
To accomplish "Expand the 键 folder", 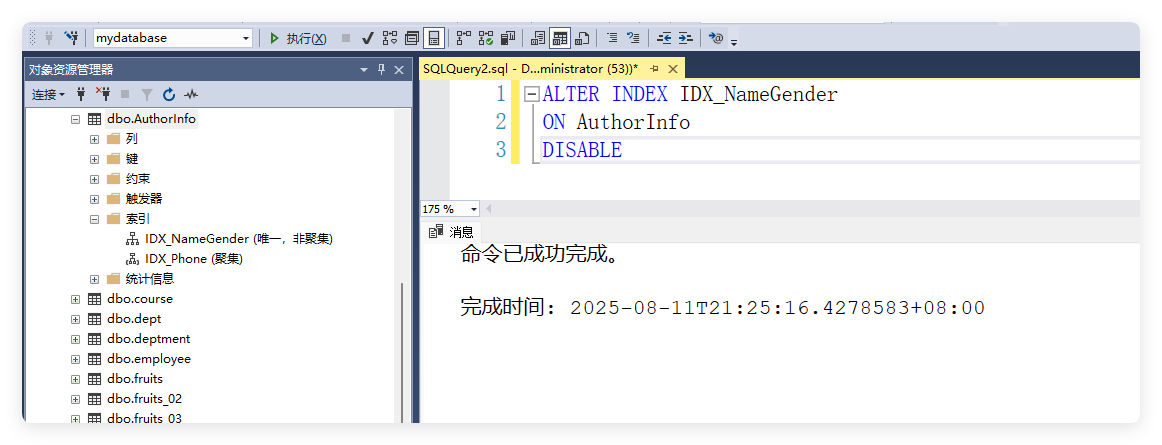I will [x=94, y=159].
